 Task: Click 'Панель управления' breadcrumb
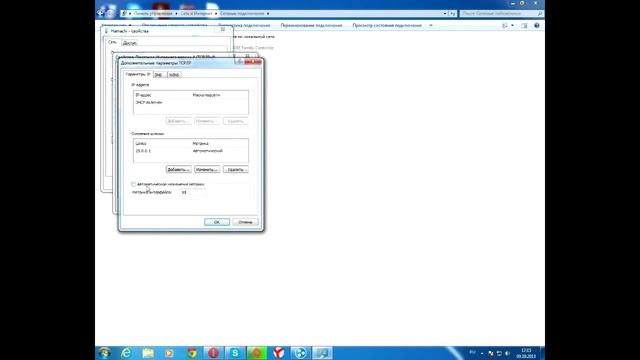(153, 13)
